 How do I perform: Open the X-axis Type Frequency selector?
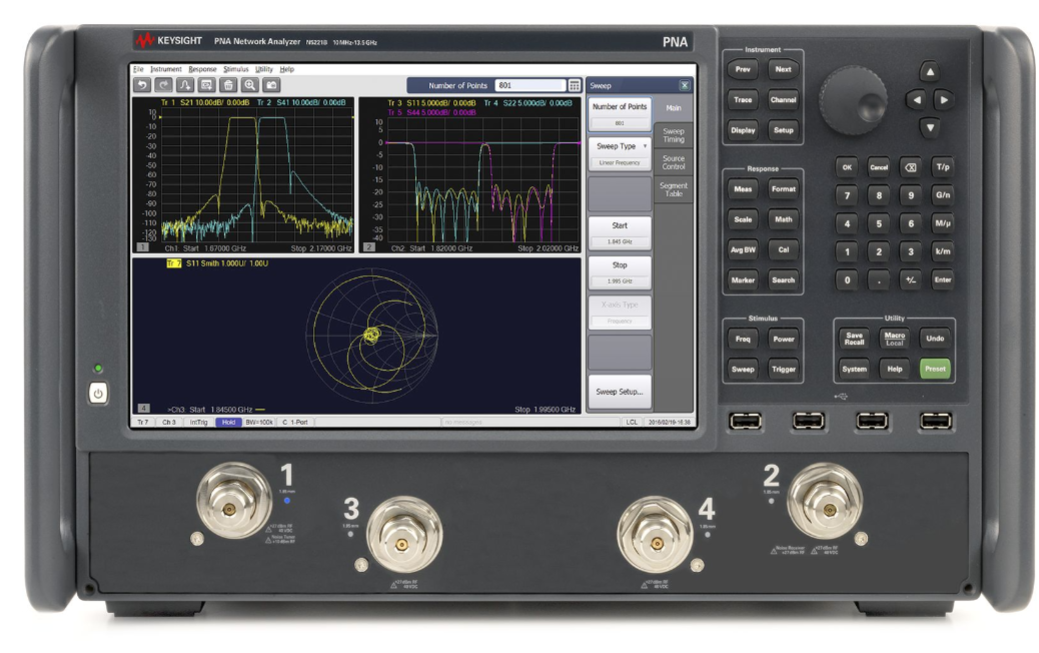[619, 313]
